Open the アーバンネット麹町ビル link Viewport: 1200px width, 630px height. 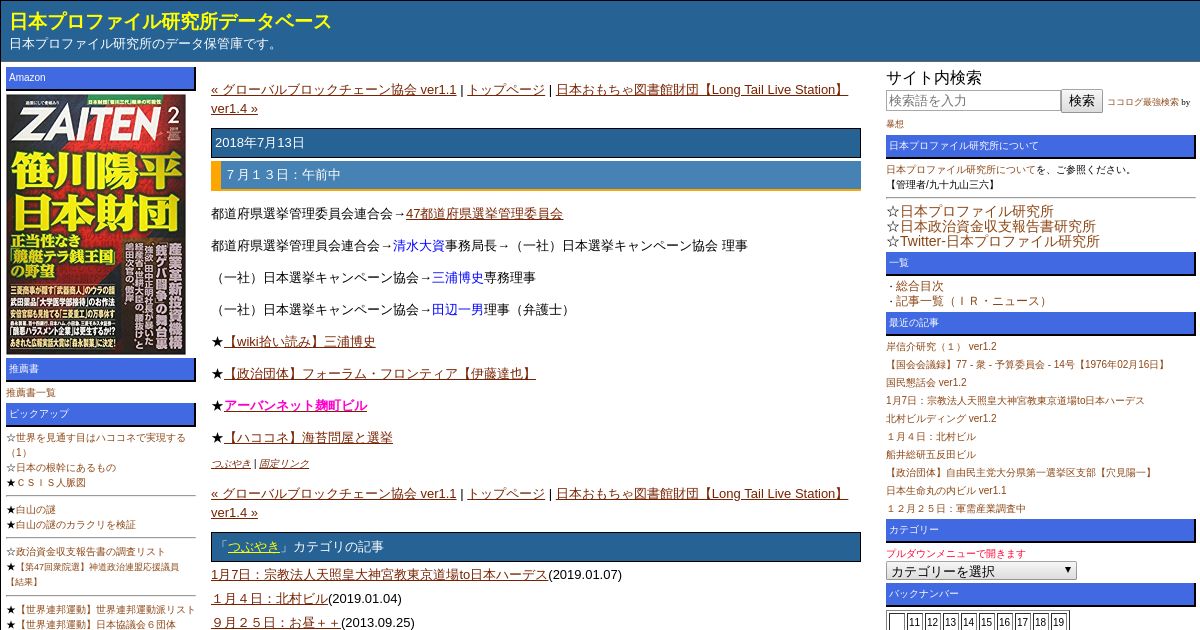[296, 405]
